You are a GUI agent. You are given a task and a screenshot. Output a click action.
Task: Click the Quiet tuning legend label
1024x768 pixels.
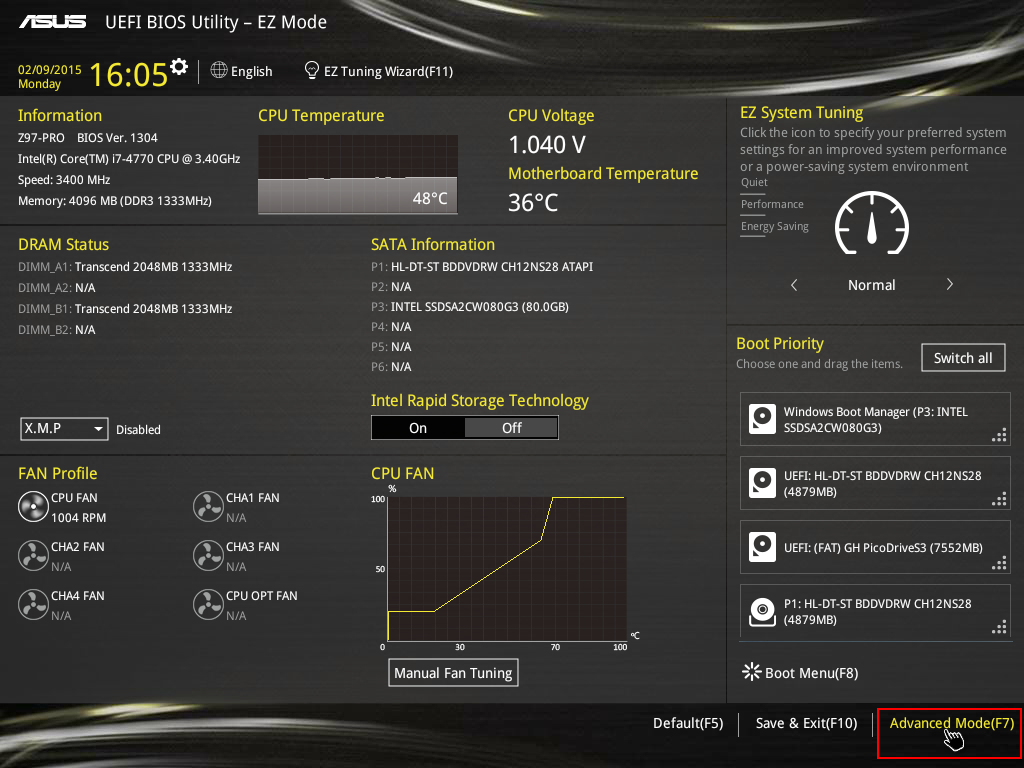(754, 182)
